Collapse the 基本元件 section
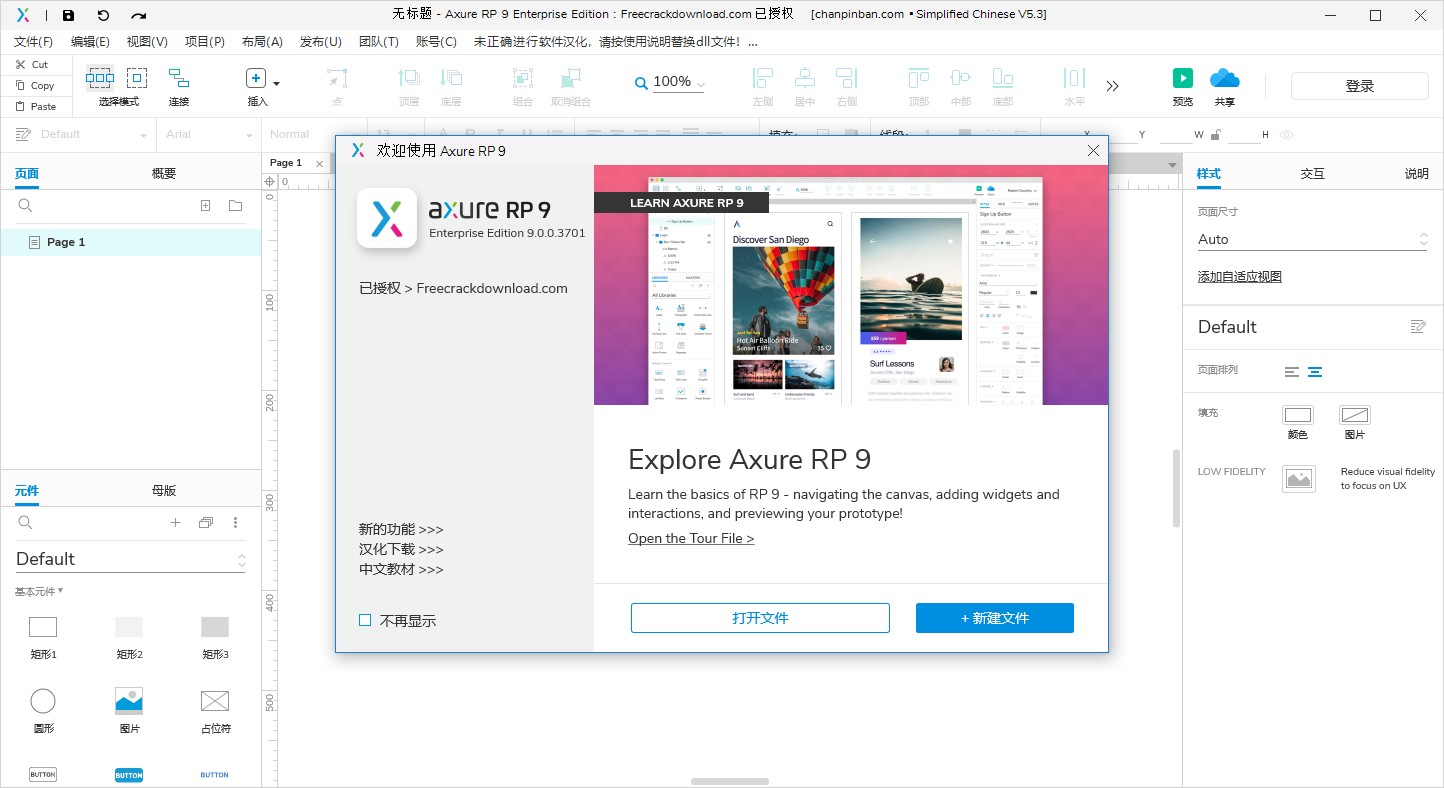 click(39, 591)
